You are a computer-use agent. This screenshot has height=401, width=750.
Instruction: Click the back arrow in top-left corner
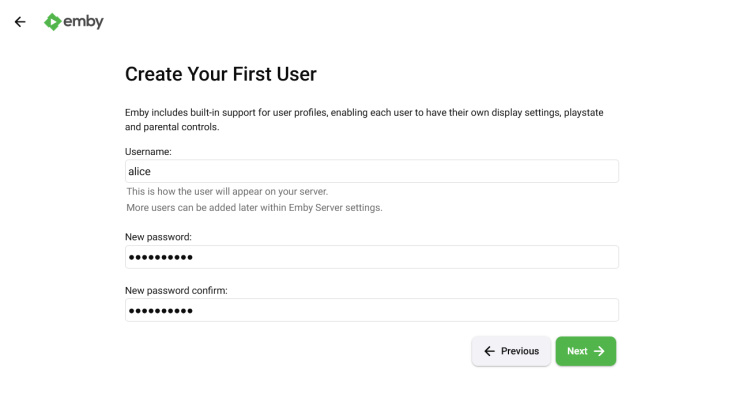pyautogui.click(x=20, y=21)
